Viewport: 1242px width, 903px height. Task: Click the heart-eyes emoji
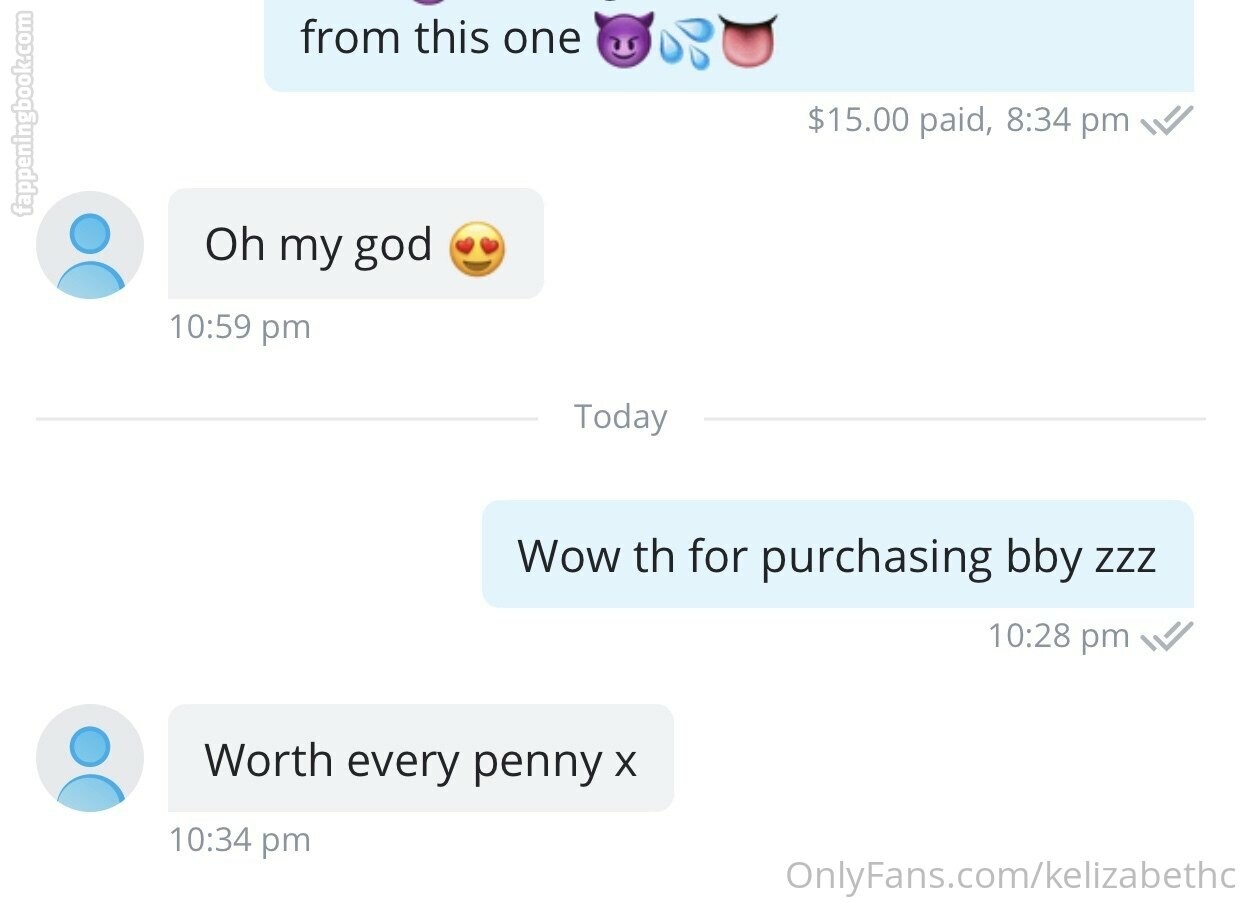coord(477,248)
